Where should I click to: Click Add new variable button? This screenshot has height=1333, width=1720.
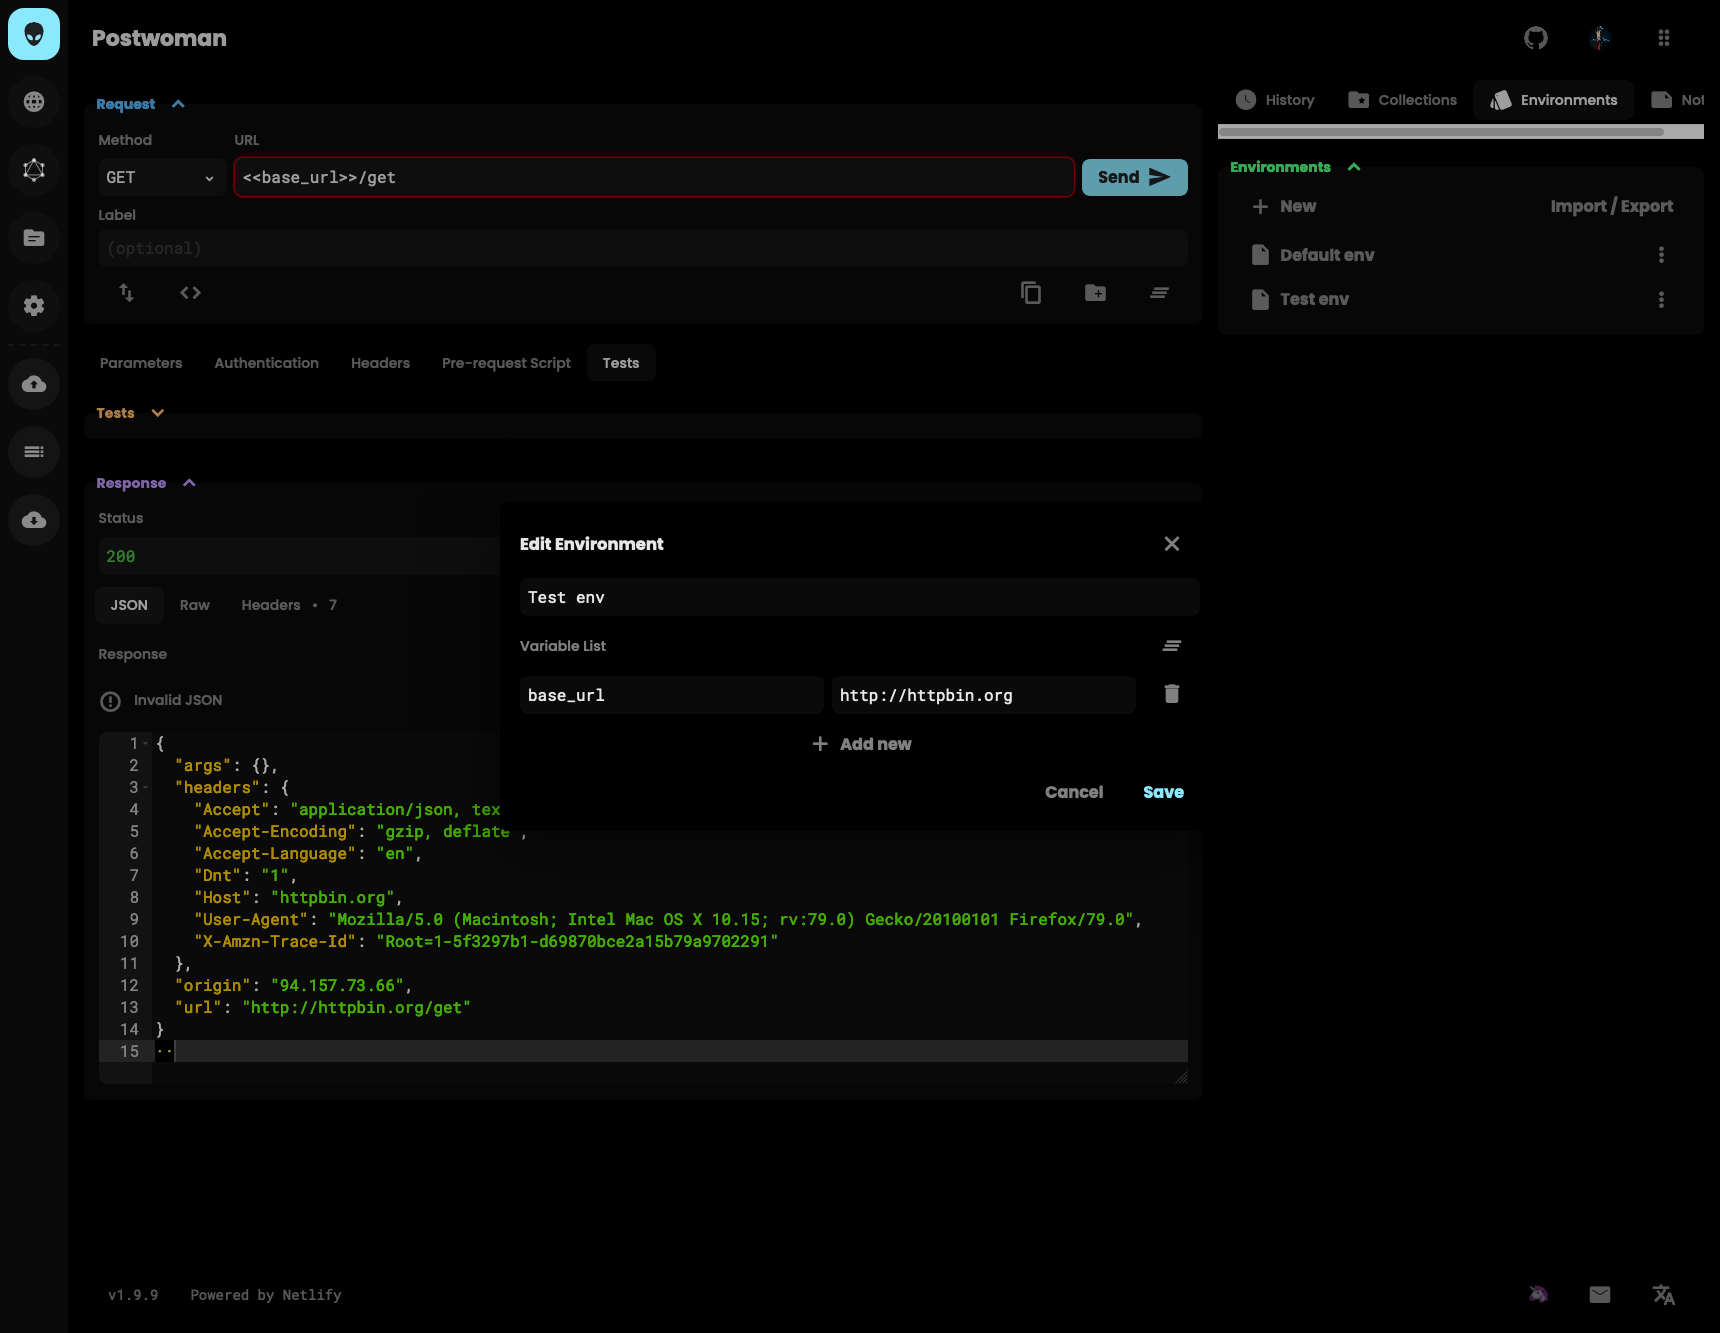point(860,744)
